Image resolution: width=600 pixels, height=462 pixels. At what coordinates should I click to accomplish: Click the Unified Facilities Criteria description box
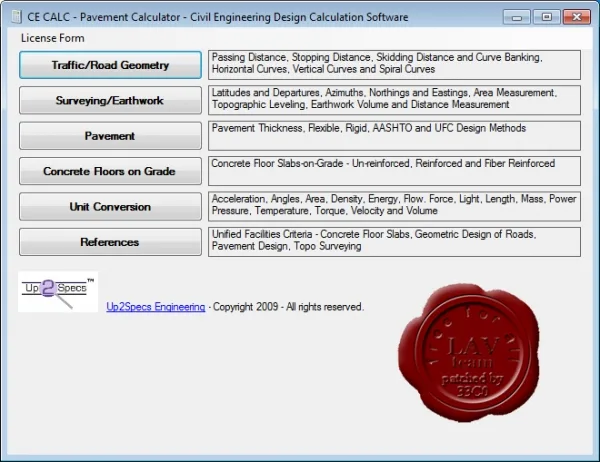394,242
